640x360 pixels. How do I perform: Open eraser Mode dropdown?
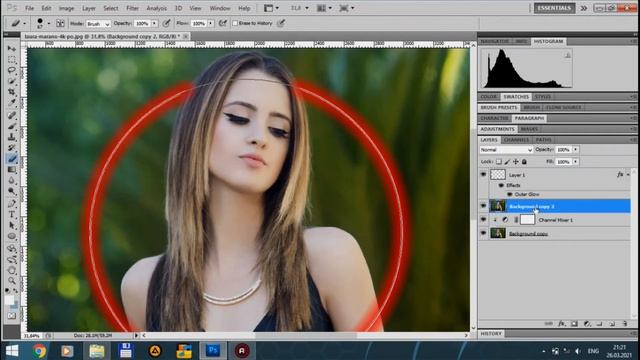coord(98,24)
